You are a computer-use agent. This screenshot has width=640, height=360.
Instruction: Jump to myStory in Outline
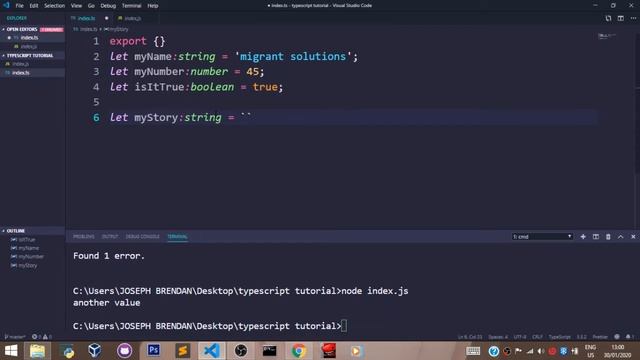pyautogui.click(x=27, y=265)
